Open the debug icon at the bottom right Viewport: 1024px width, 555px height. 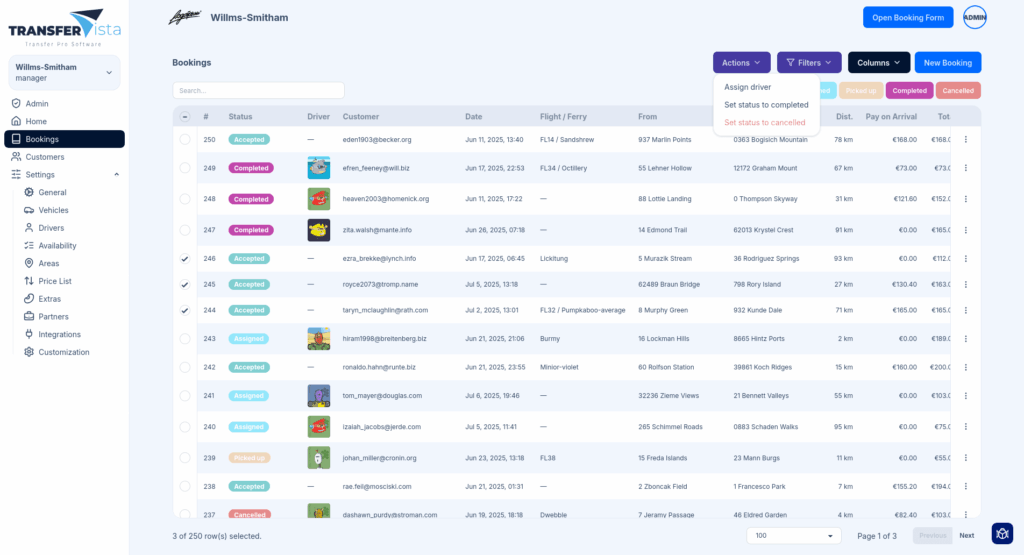tap(1002, 533)
